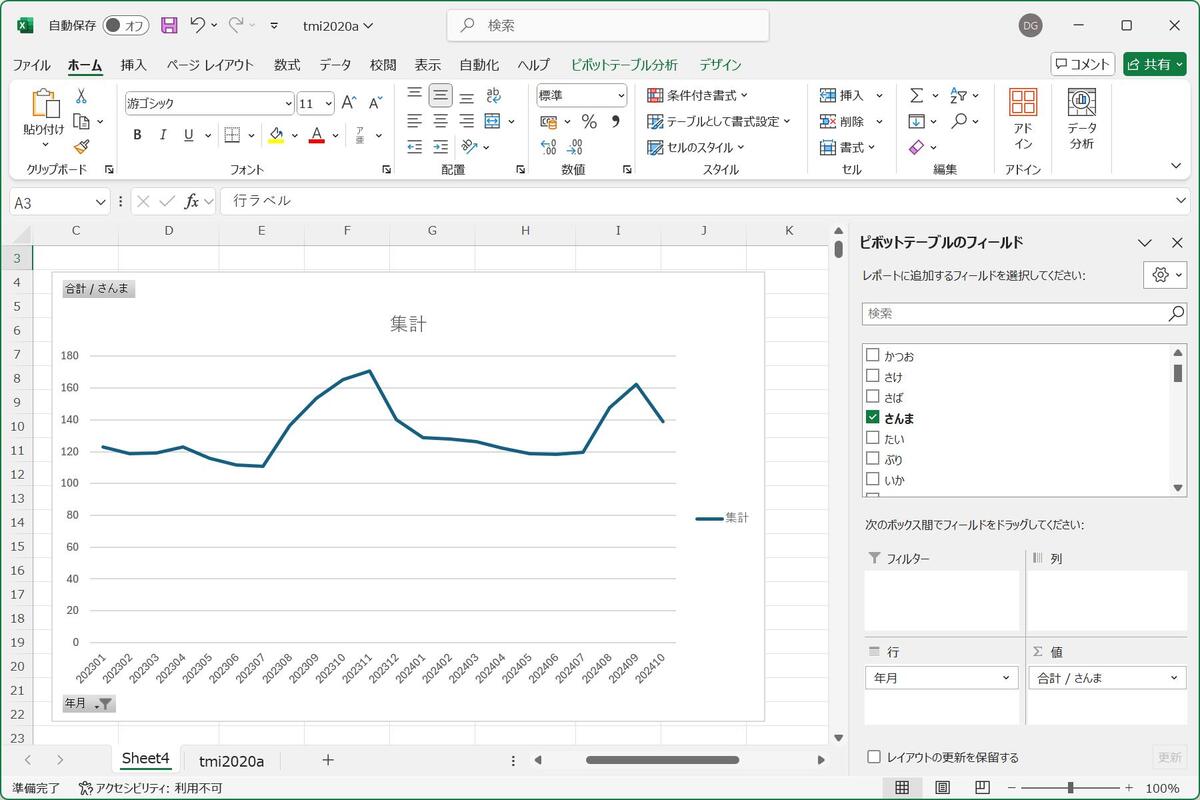The image size is (1200, 800).
Task: Open 条件付き書式 conditional formatting
Action: point(698,96)
